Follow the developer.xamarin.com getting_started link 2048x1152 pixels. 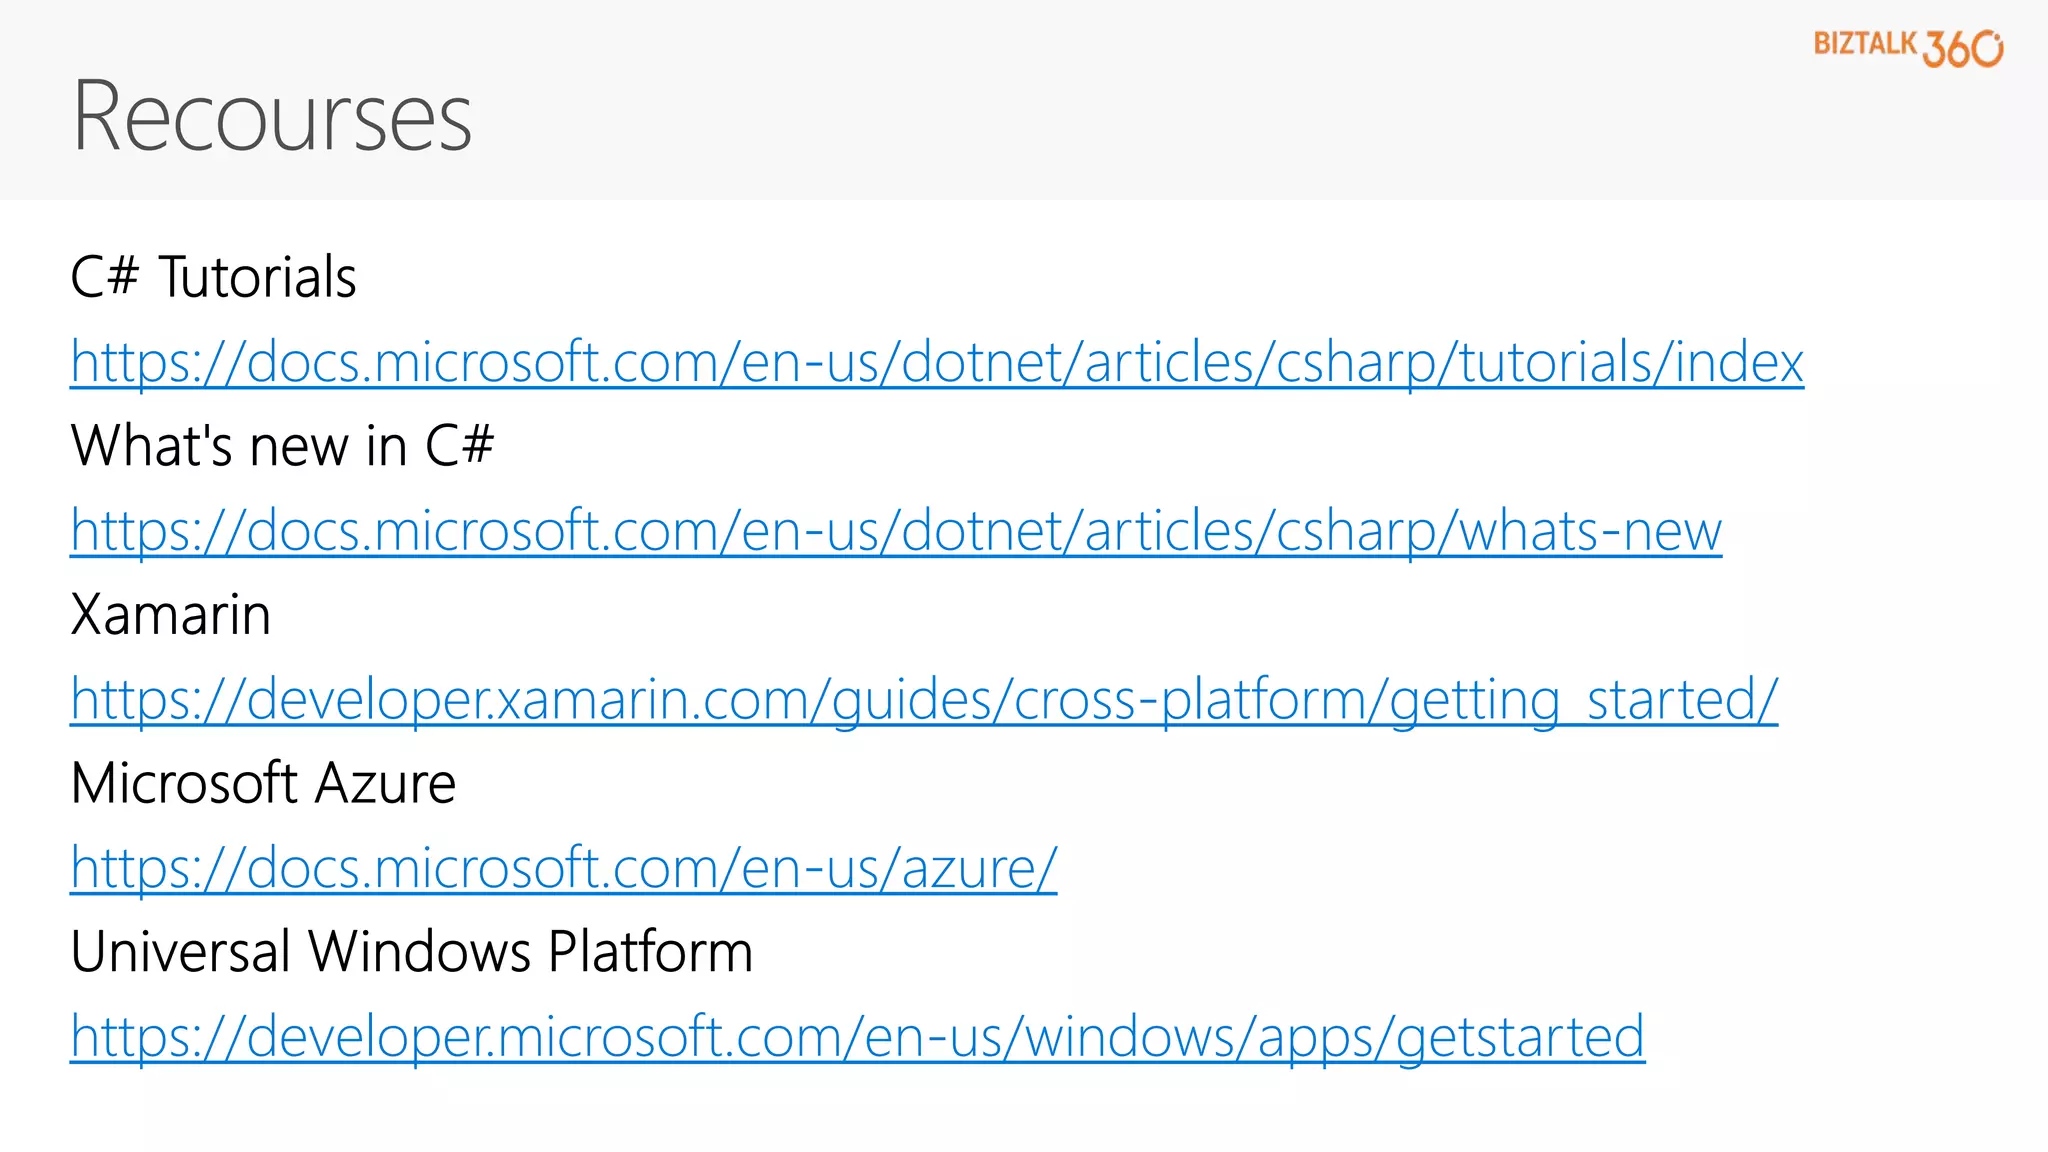pyautogui.click(x=923, y=699)
